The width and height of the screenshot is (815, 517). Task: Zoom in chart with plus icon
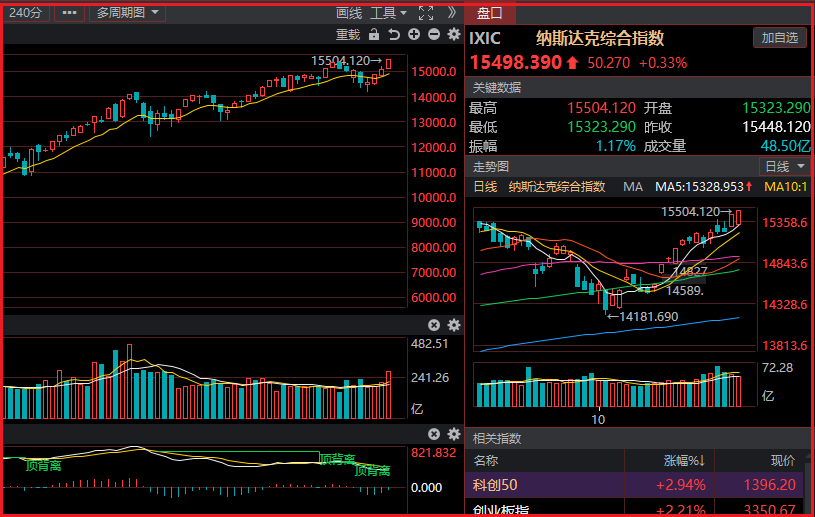(x=414, y=34)
